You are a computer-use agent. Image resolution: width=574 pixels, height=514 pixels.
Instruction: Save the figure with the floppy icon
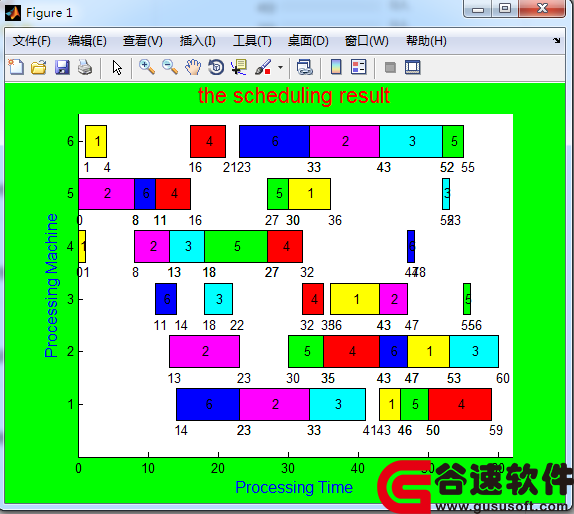click(62, 68)
